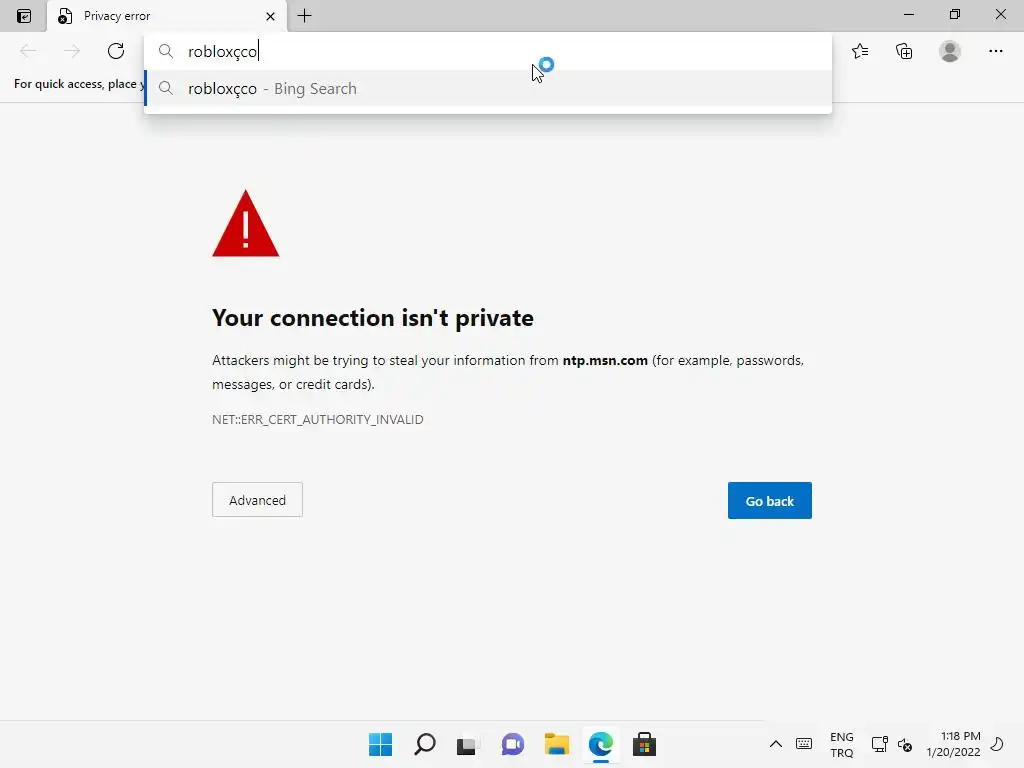Screen dimensions: 1024x768
Task: Open the tab actions menu icon
Action: (24, 16)
